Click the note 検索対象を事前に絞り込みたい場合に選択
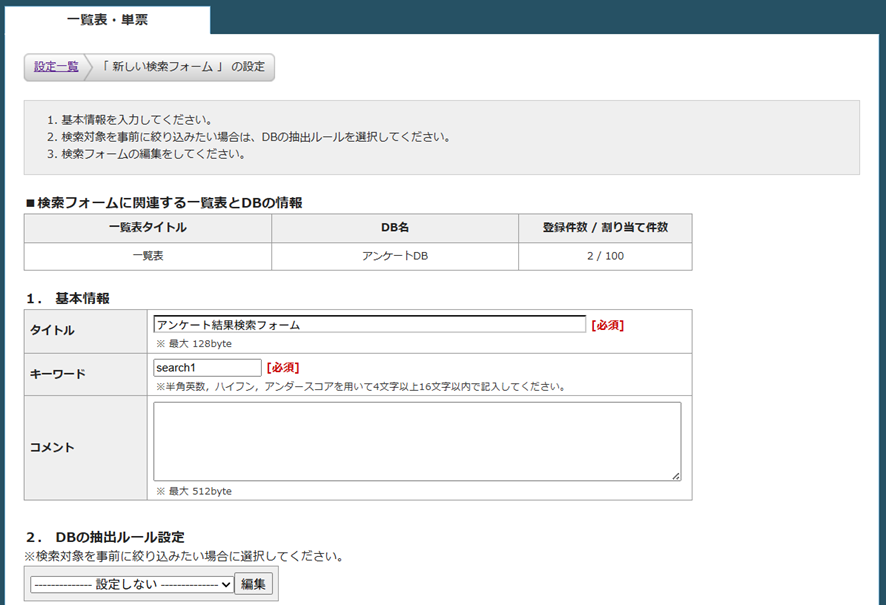The width and height of the screenshot is (886, 605). point(184,556)
